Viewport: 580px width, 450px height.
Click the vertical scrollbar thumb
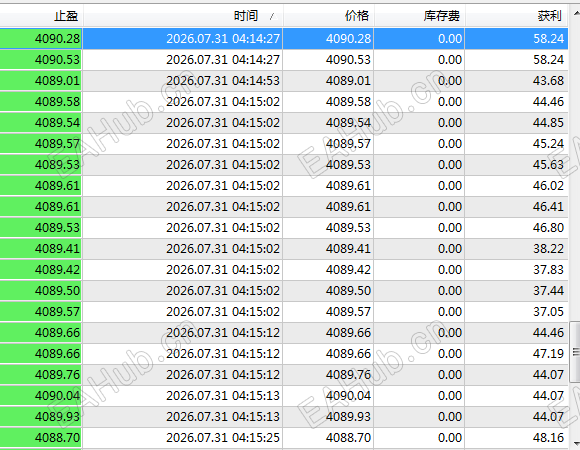coord(576,352)
